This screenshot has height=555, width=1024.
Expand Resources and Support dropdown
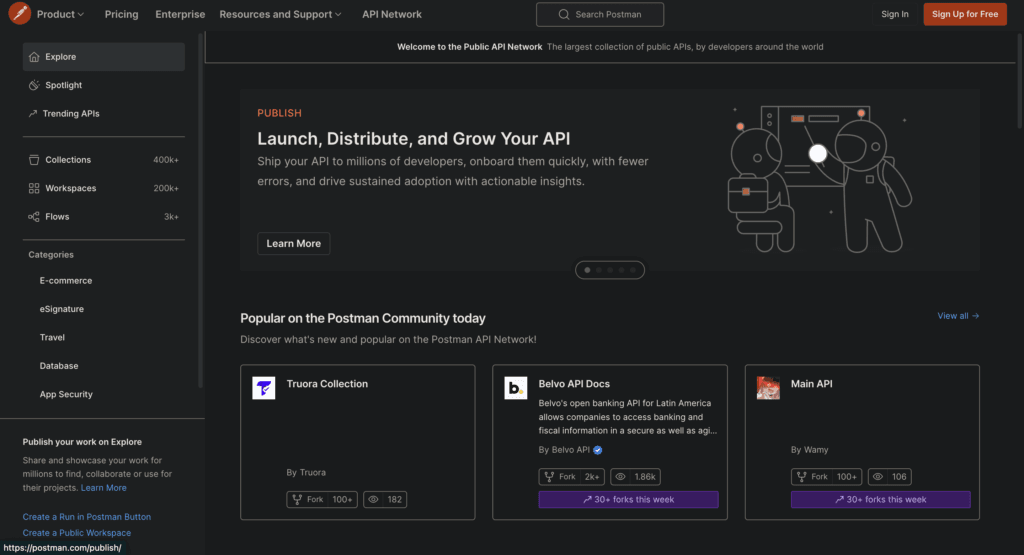(280, 14)
